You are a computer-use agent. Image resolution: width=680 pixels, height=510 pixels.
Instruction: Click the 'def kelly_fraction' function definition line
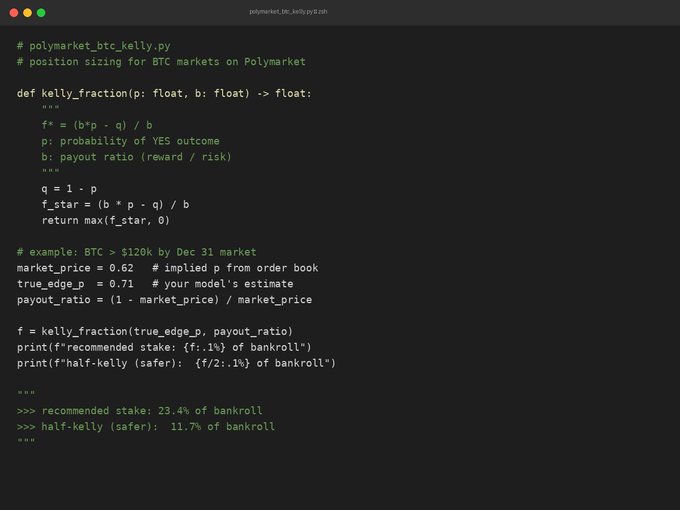point(164,94)
